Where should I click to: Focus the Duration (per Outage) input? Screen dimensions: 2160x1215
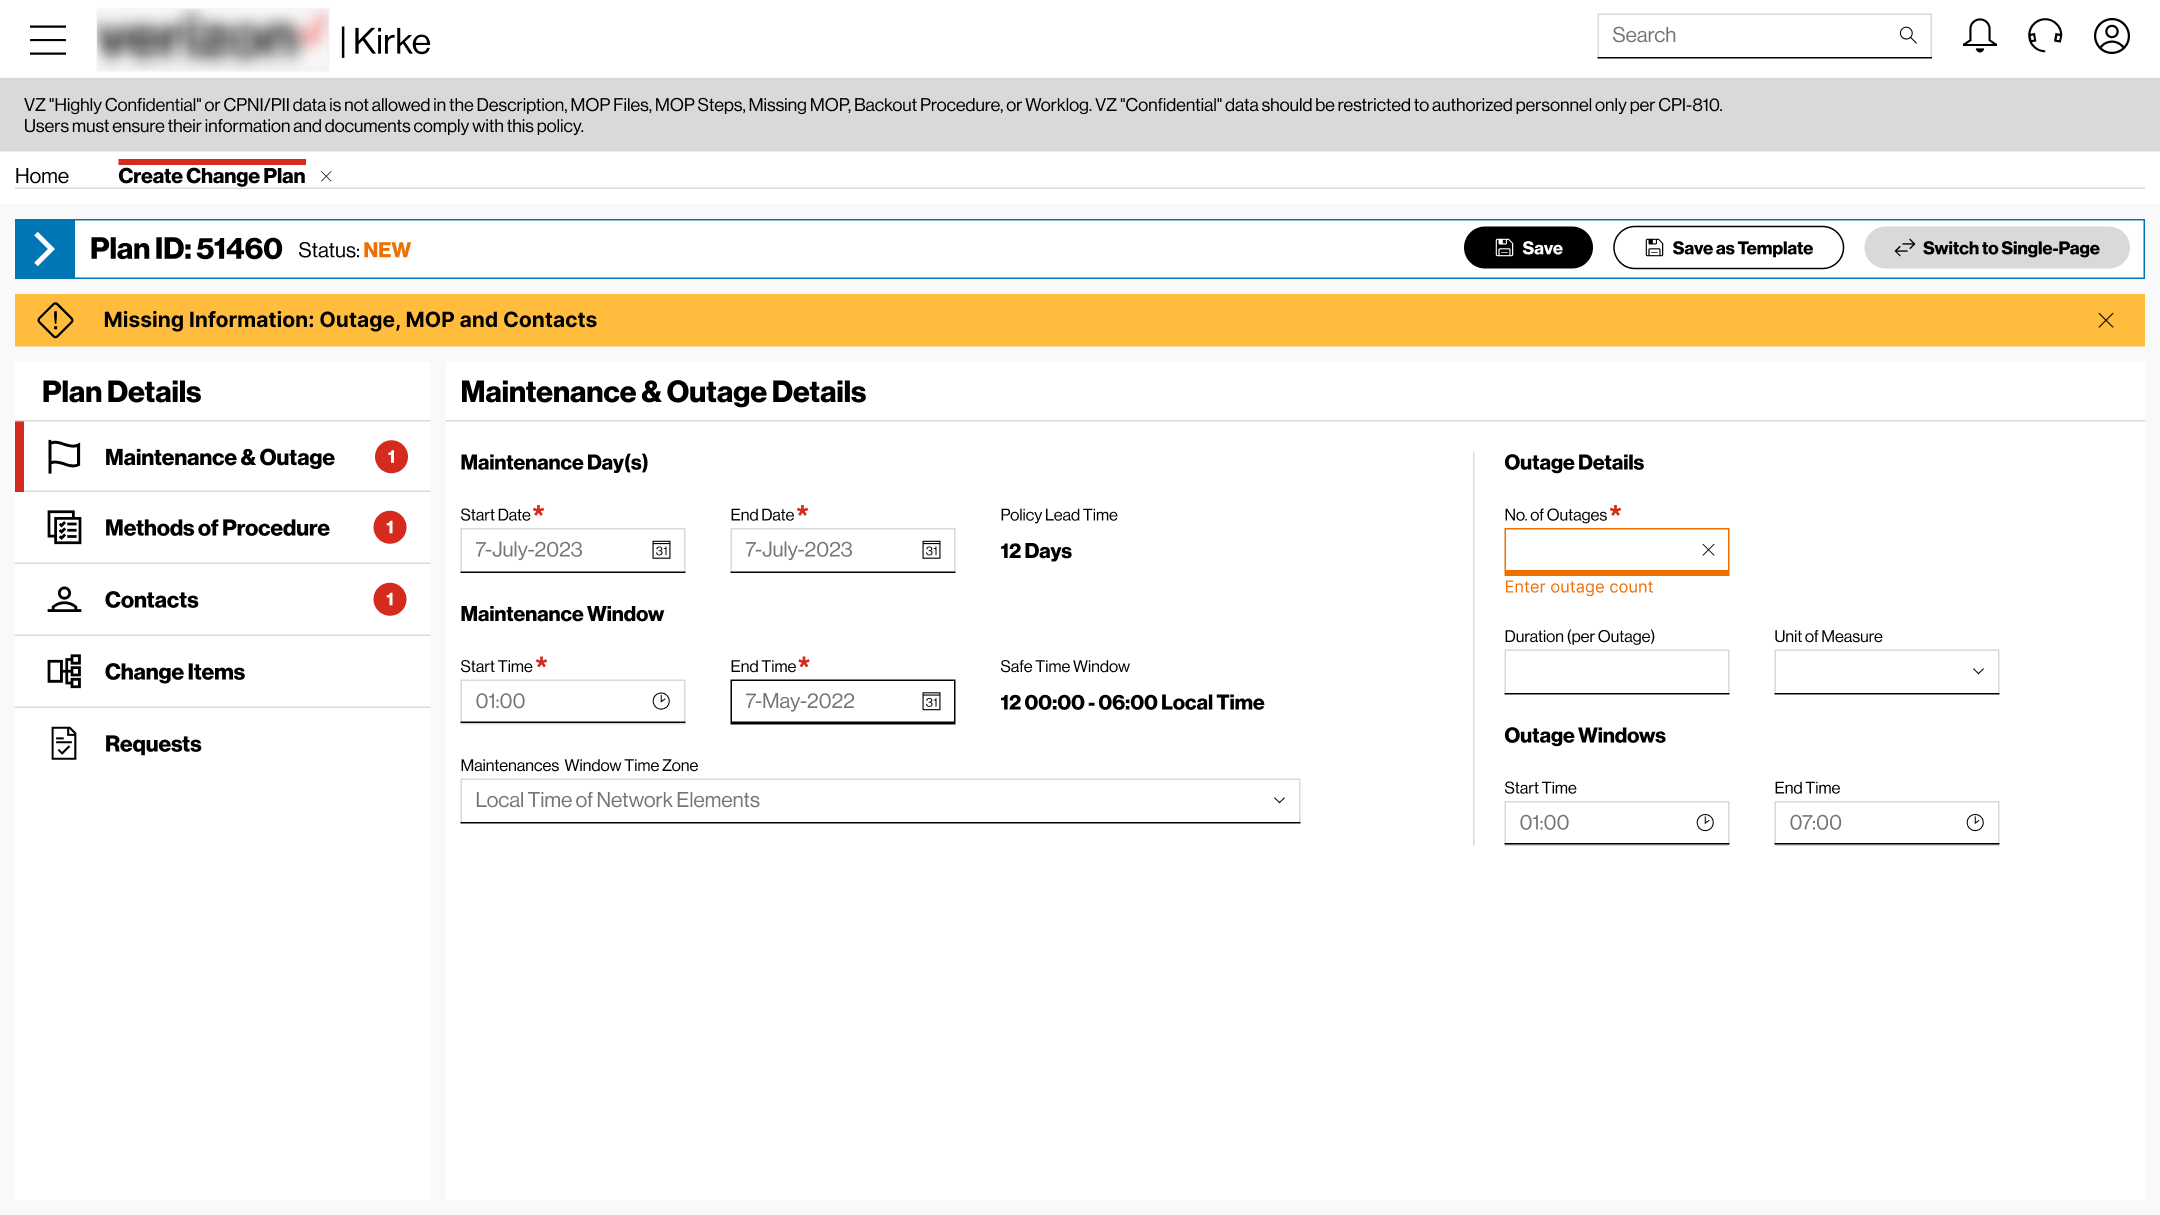[x=1616, y=671]
